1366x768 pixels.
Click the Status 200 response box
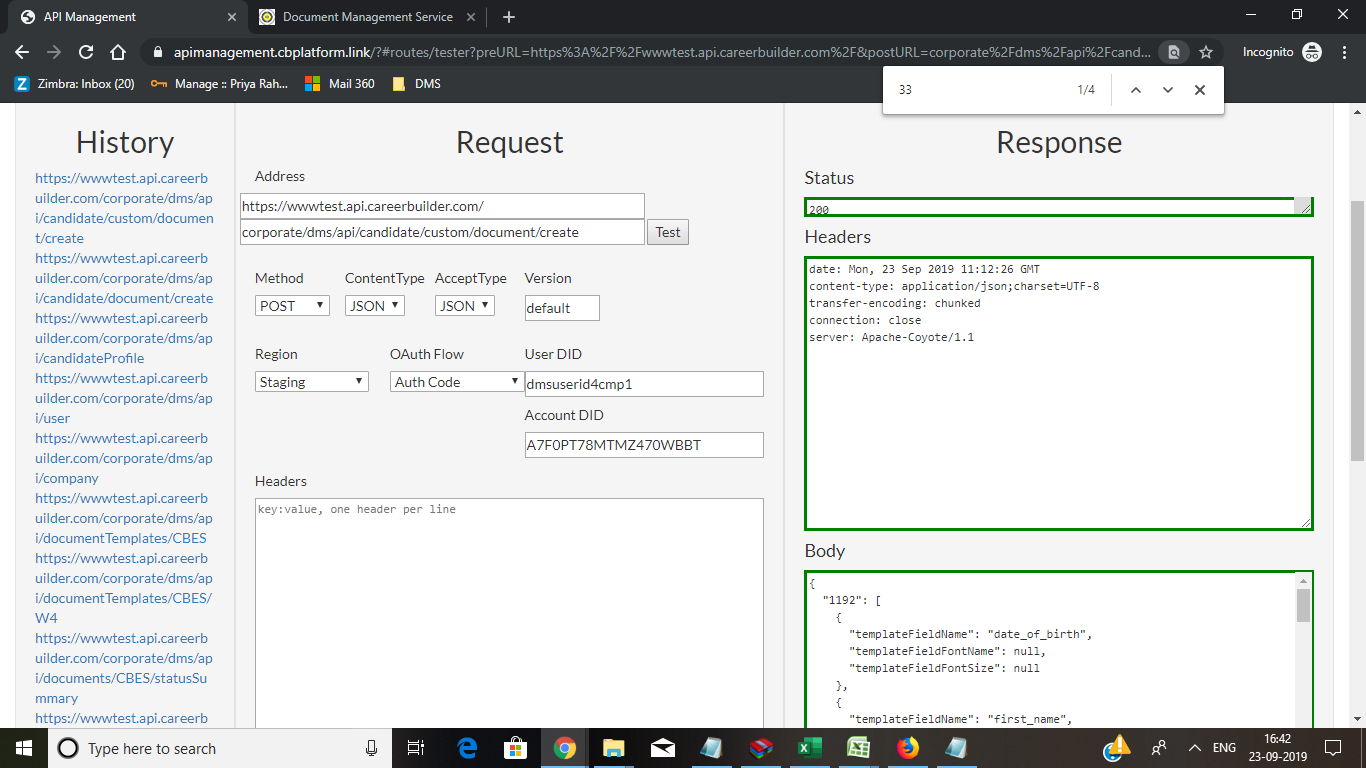coord(1059,207)
